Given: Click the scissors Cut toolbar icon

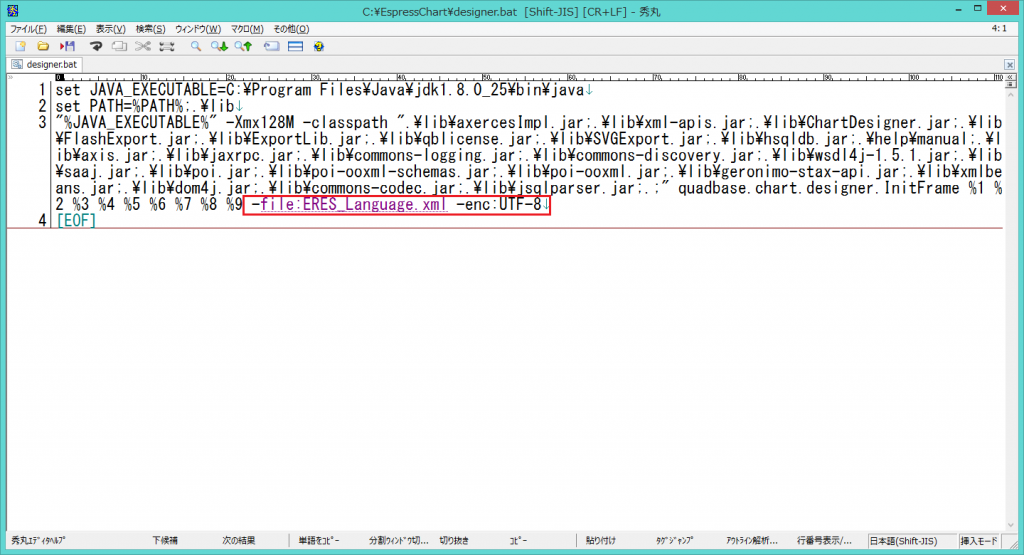Looking at the screenshot, I should tap(143, 46).
